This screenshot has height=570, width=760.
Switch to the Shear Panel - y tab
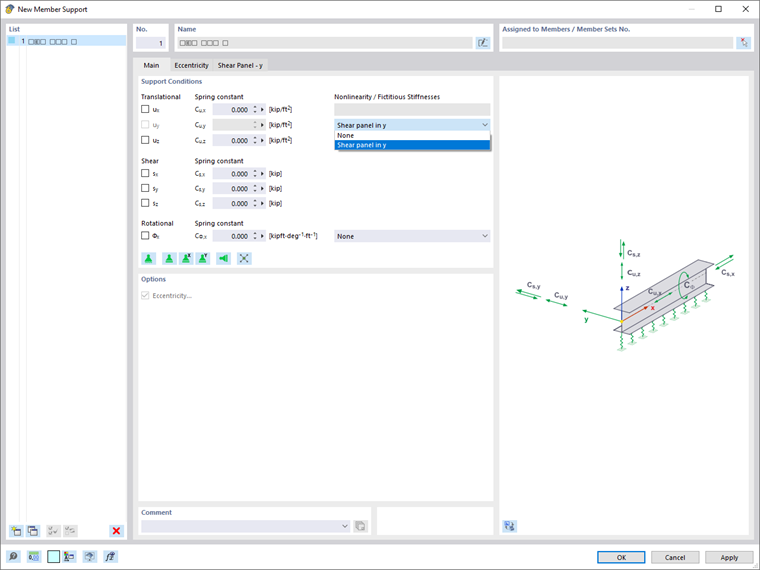240,65
